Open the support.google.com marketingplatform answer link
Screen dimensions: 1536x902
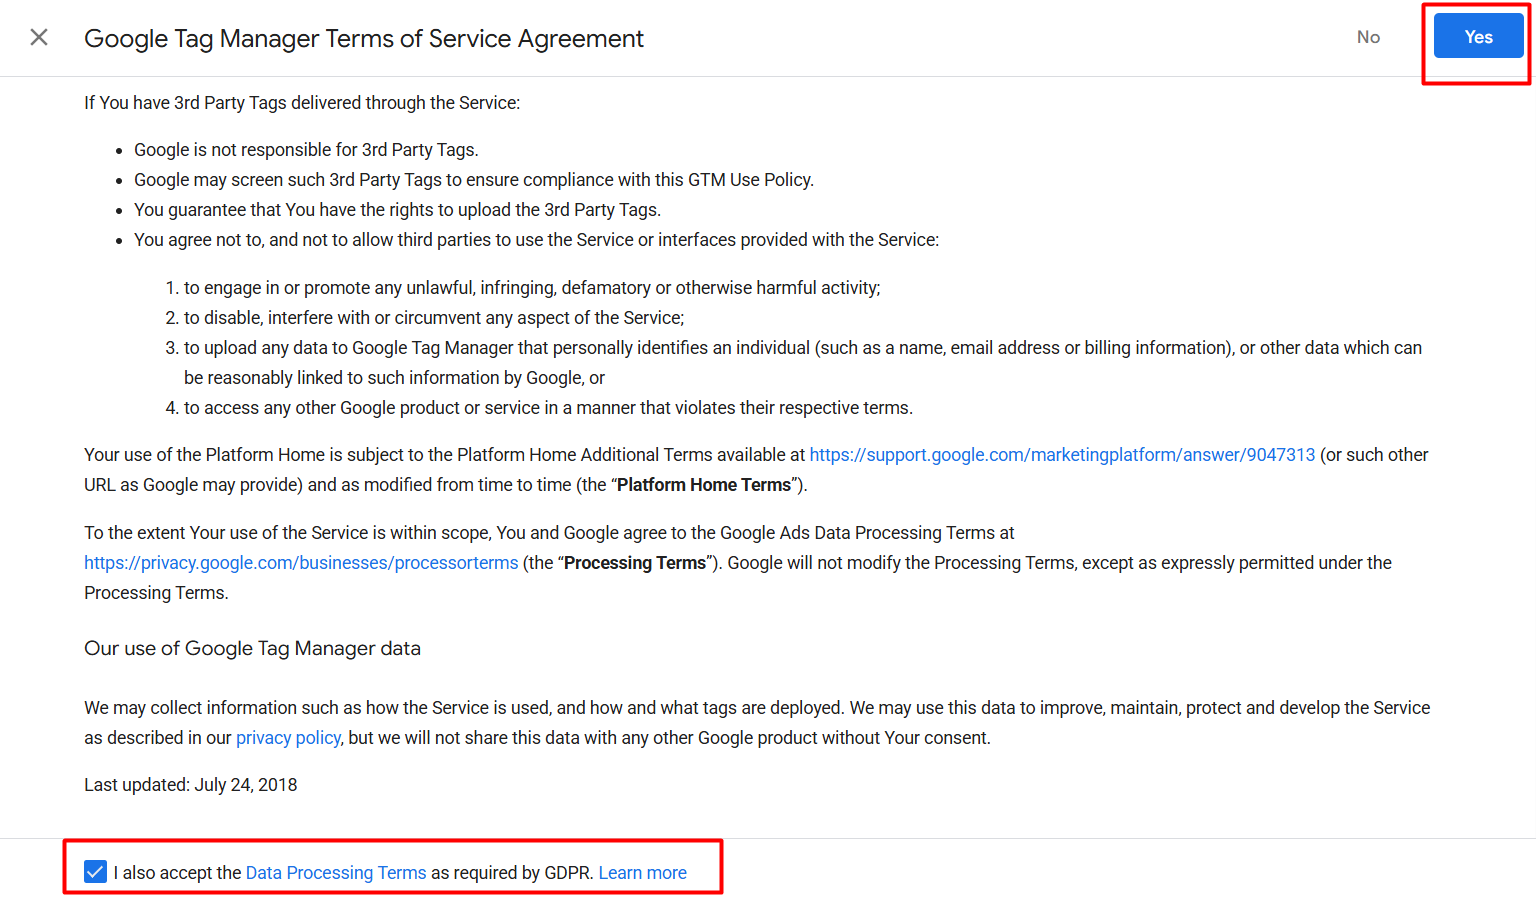tap(1061, 455)
